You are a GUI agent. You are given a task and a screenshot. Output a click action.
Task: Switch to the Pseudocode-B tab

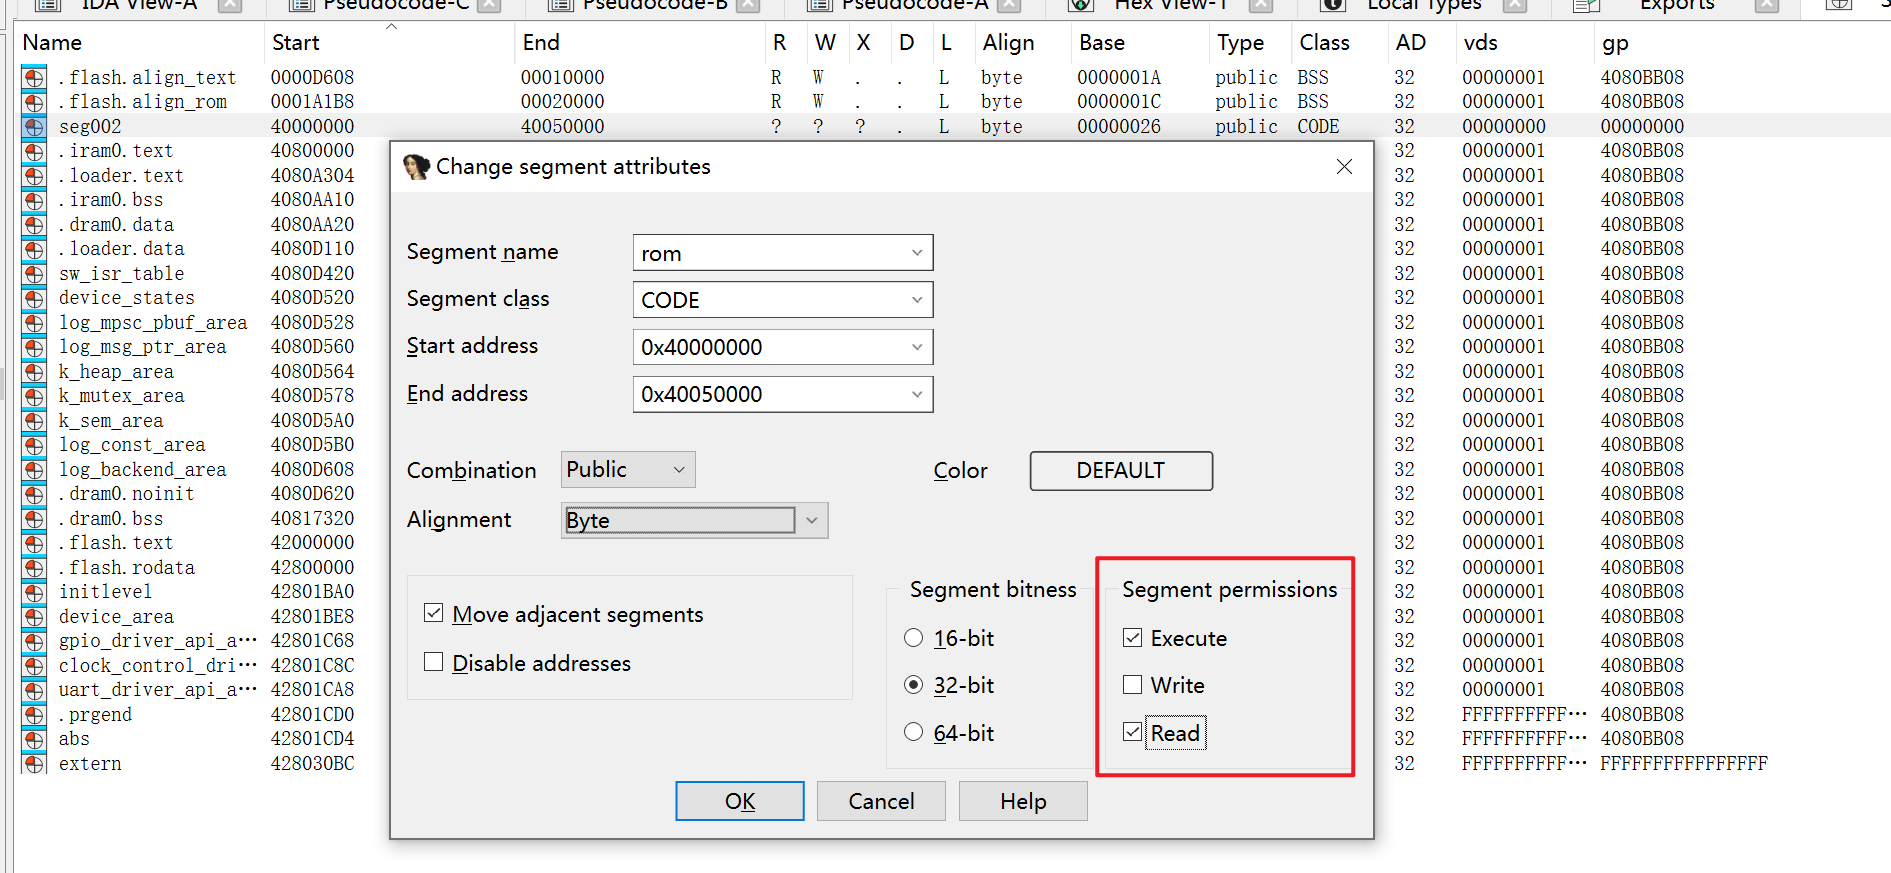(654, 5)
